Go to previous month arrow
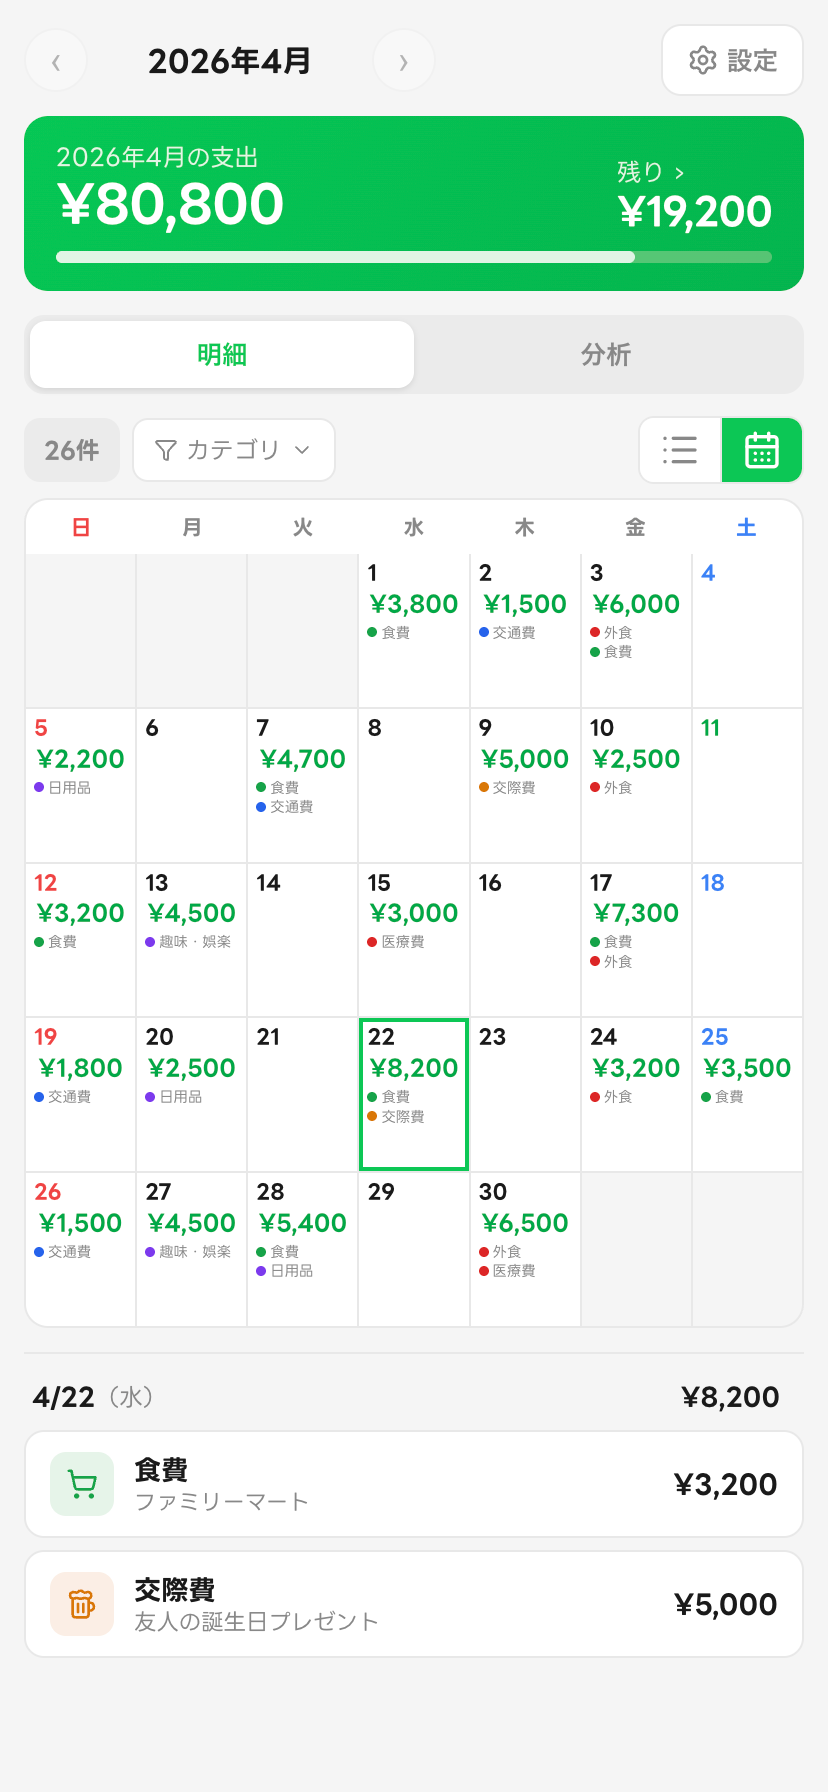Screen dimensions: 828x1792 pyautogui.click(x=56, y=61)
